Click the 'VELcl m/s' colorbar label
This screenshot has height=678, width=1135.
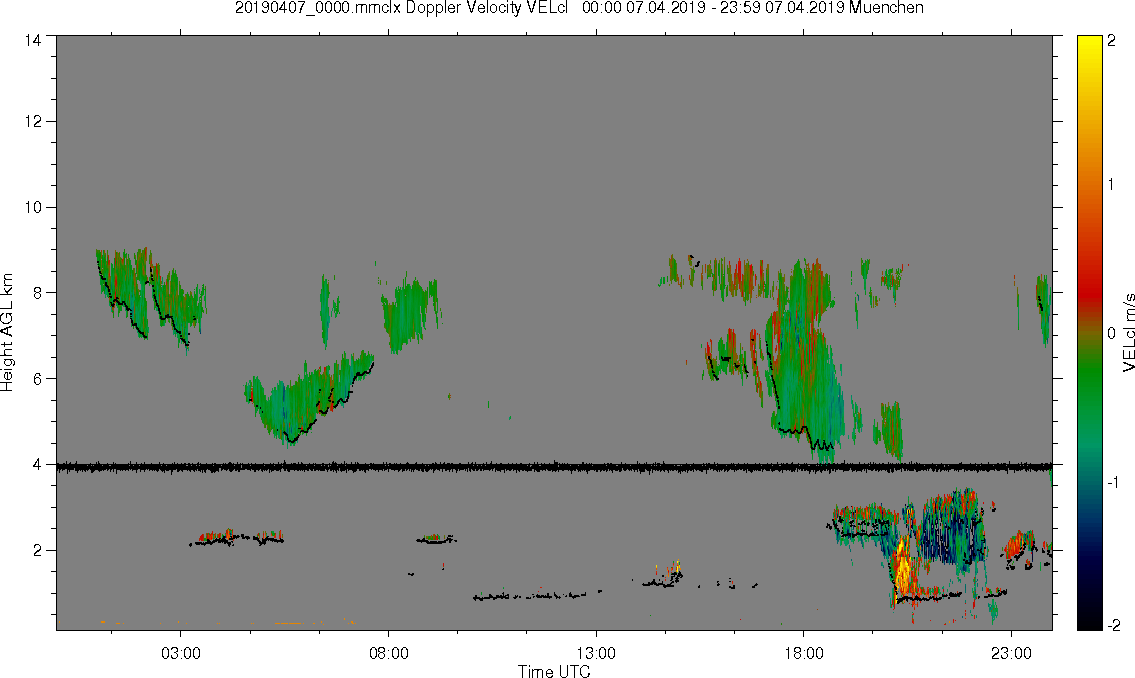1128,333
